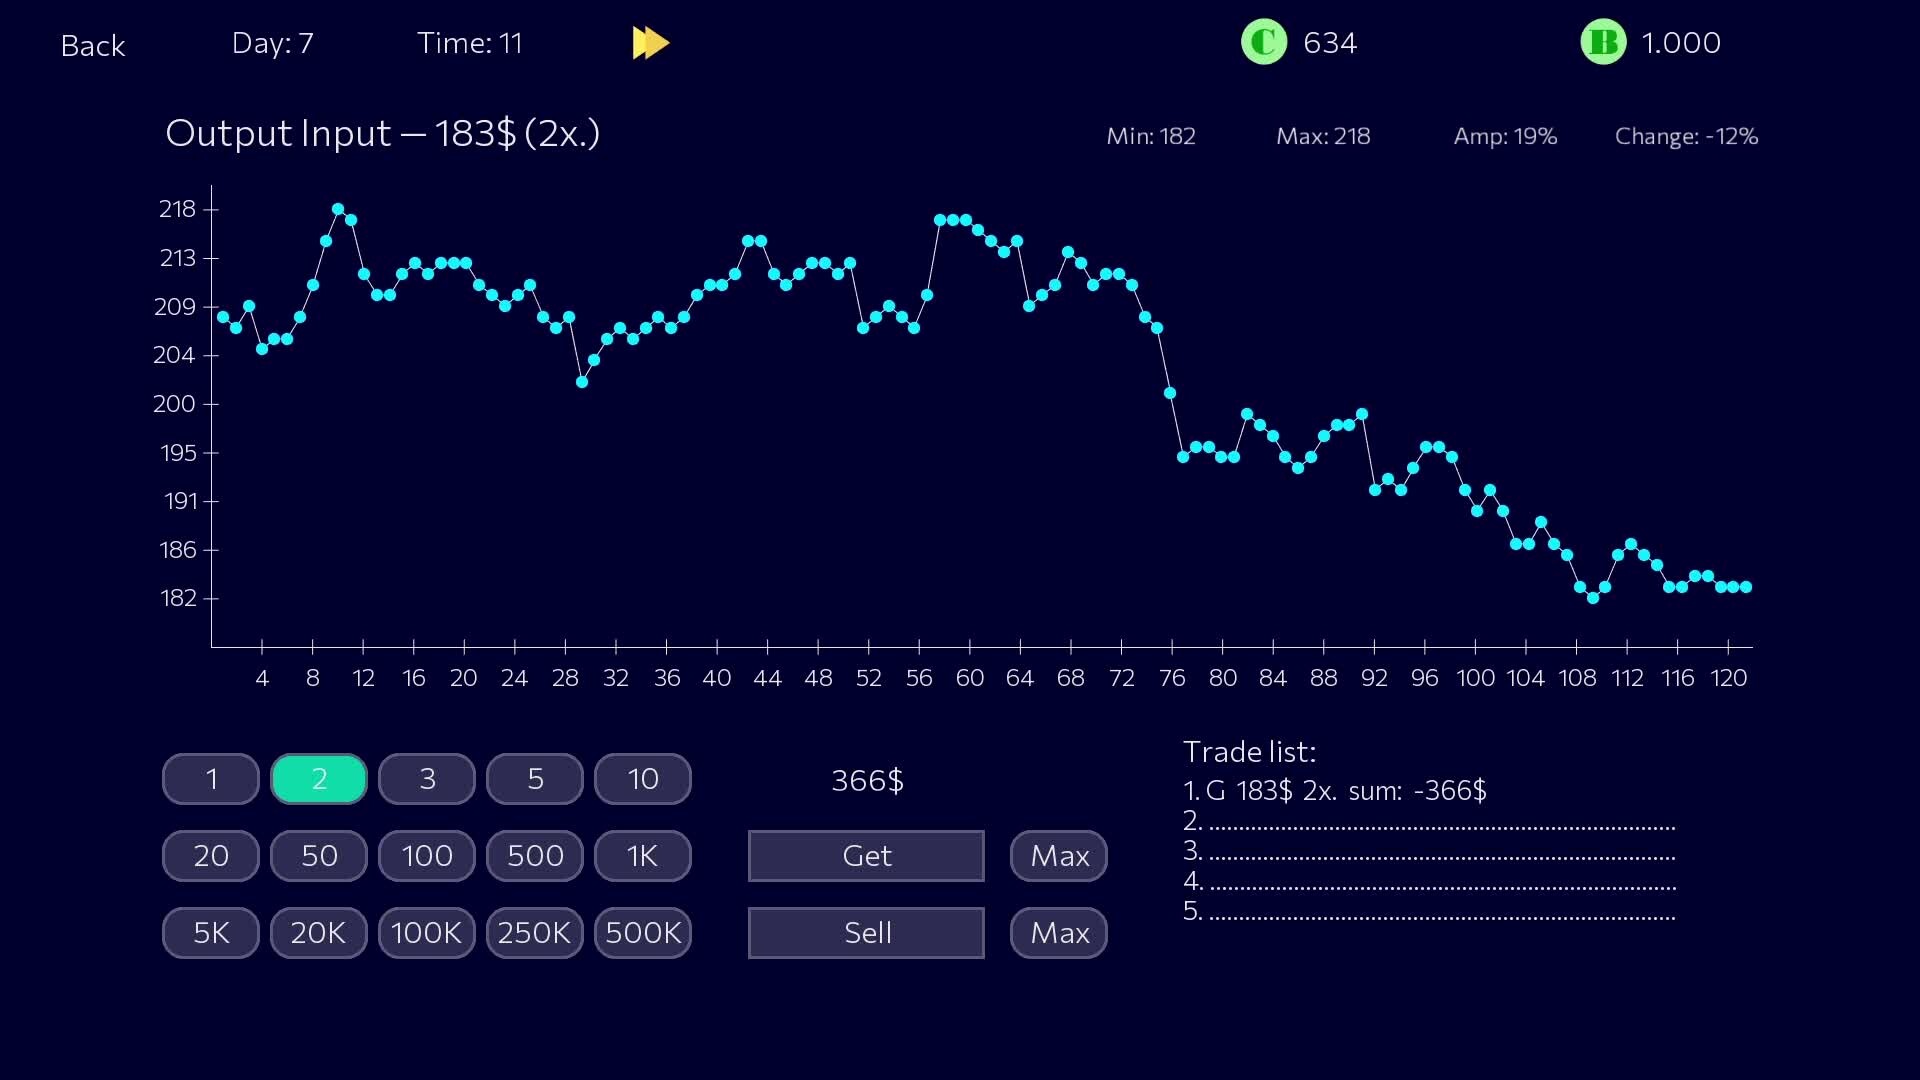Click Max next to Get
The width and height of the screenshot is (1920, 1080).
1059,856
